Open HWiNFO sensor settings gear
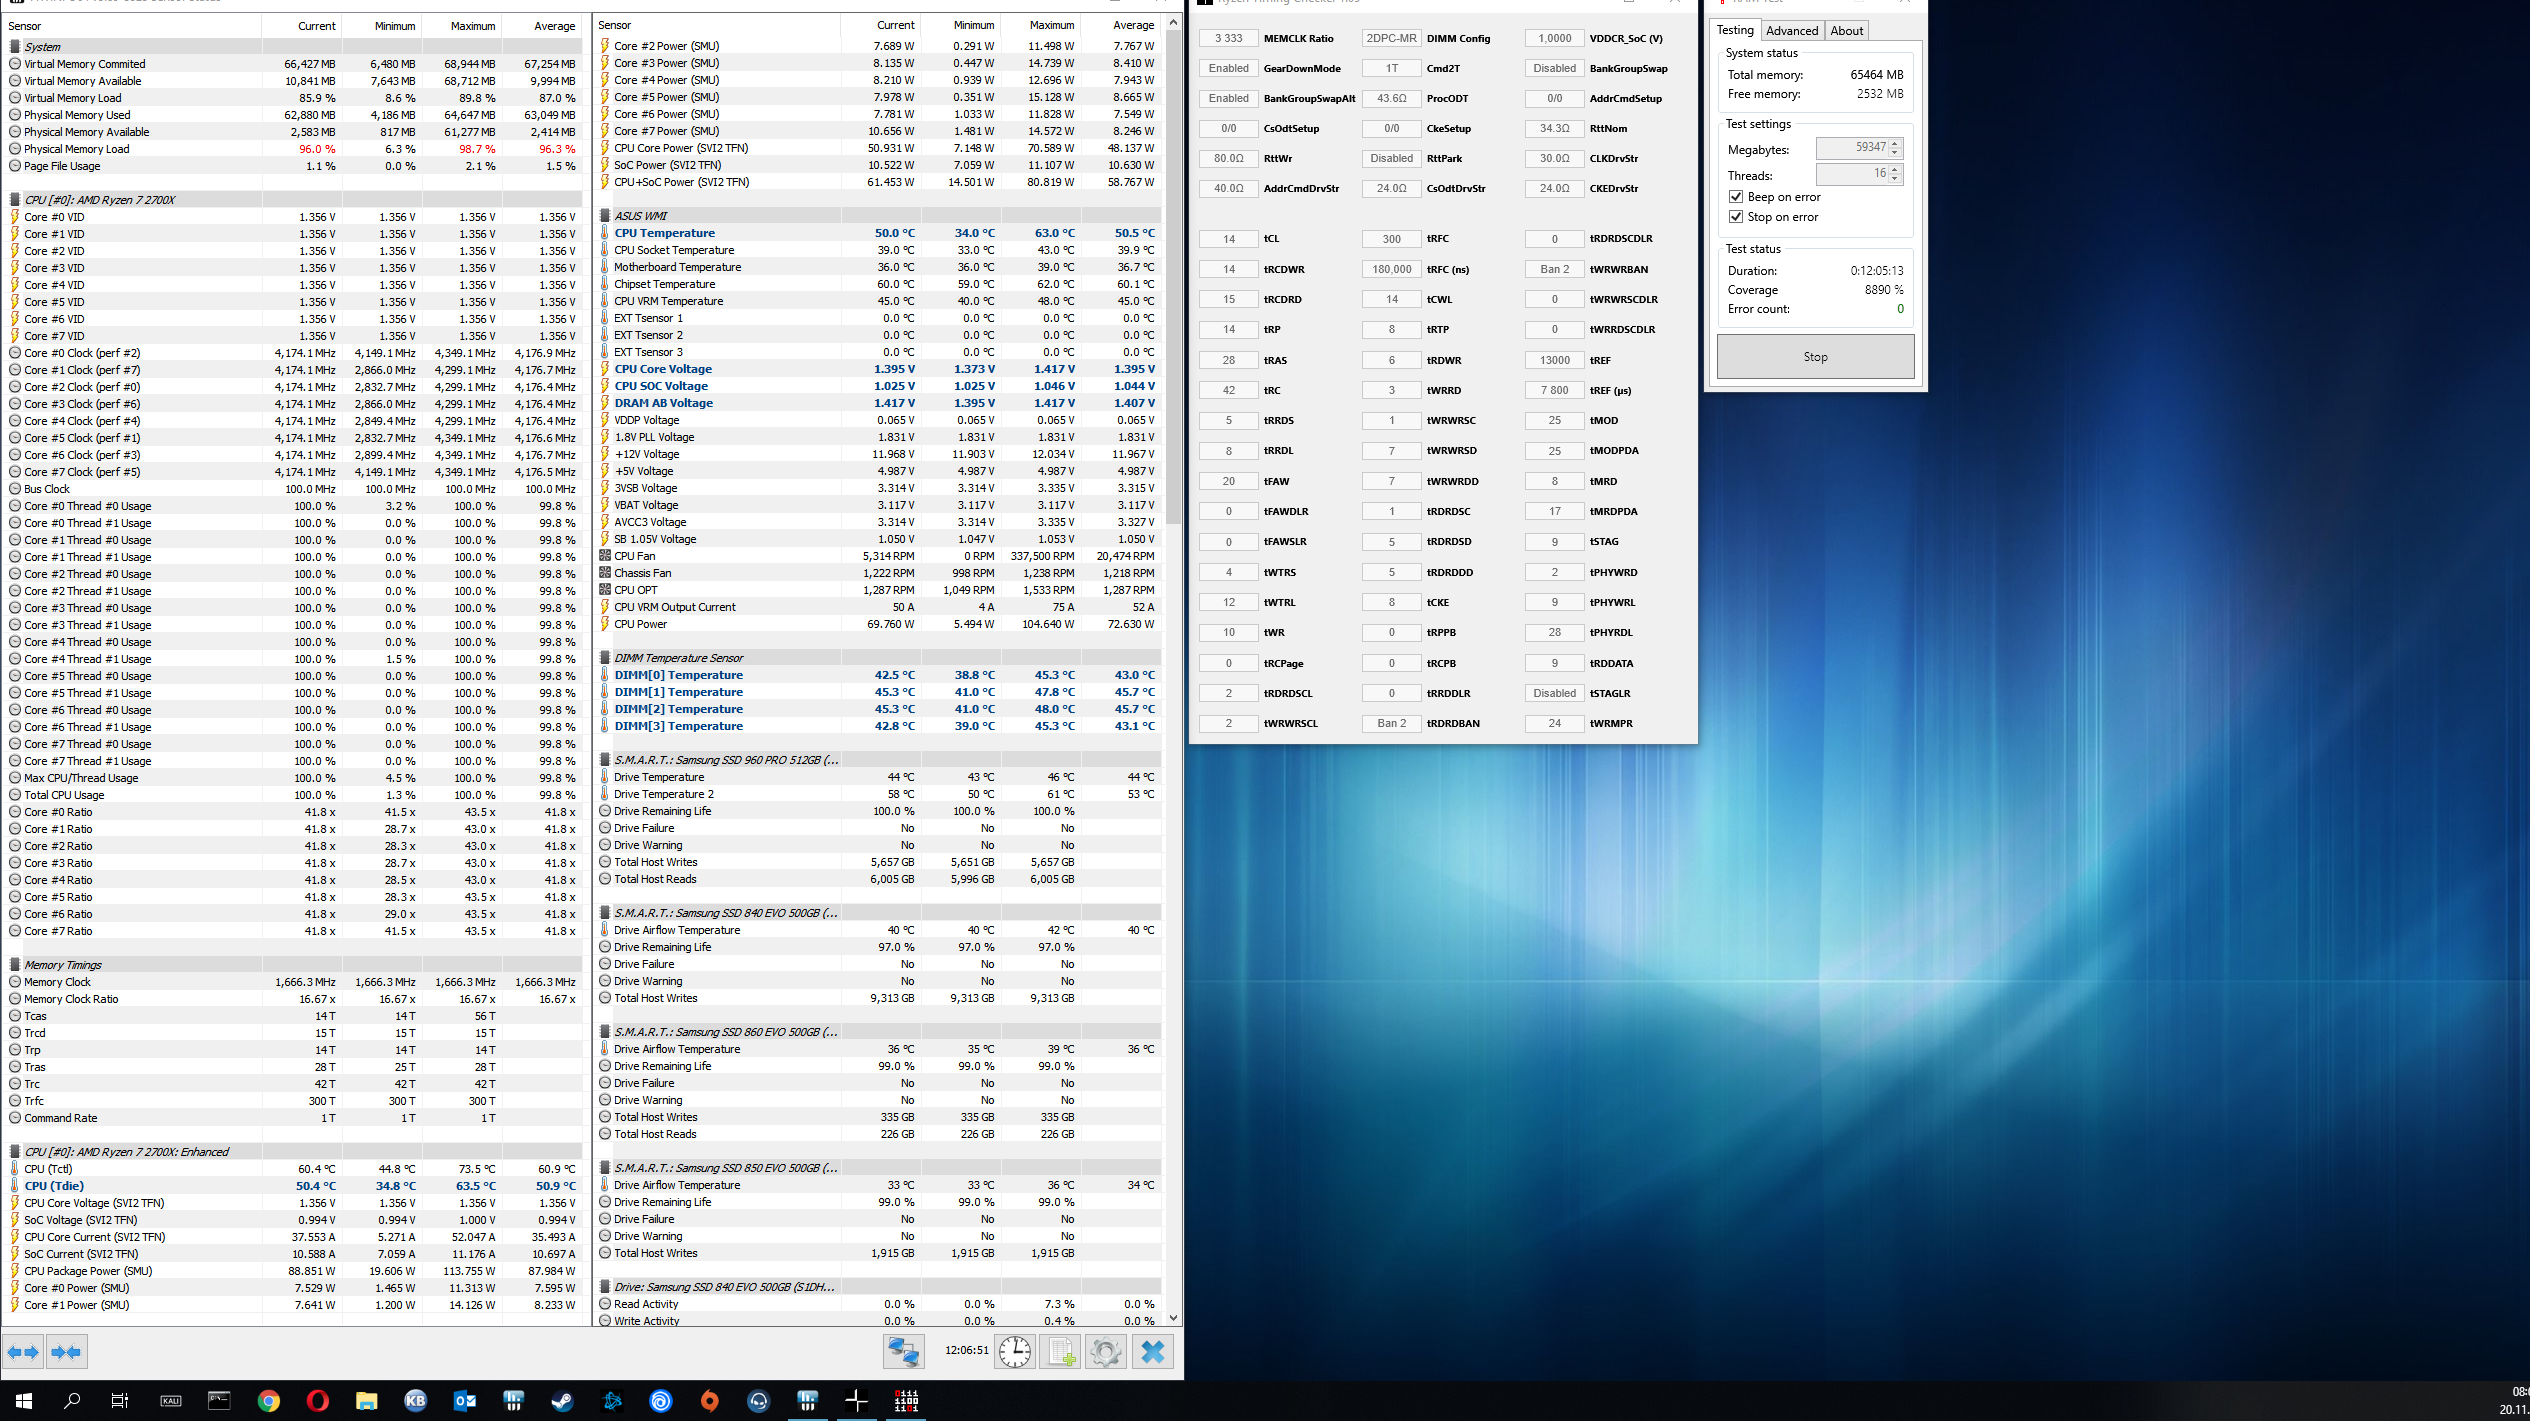The image size is (2530, 1421). [1106, 1352]
